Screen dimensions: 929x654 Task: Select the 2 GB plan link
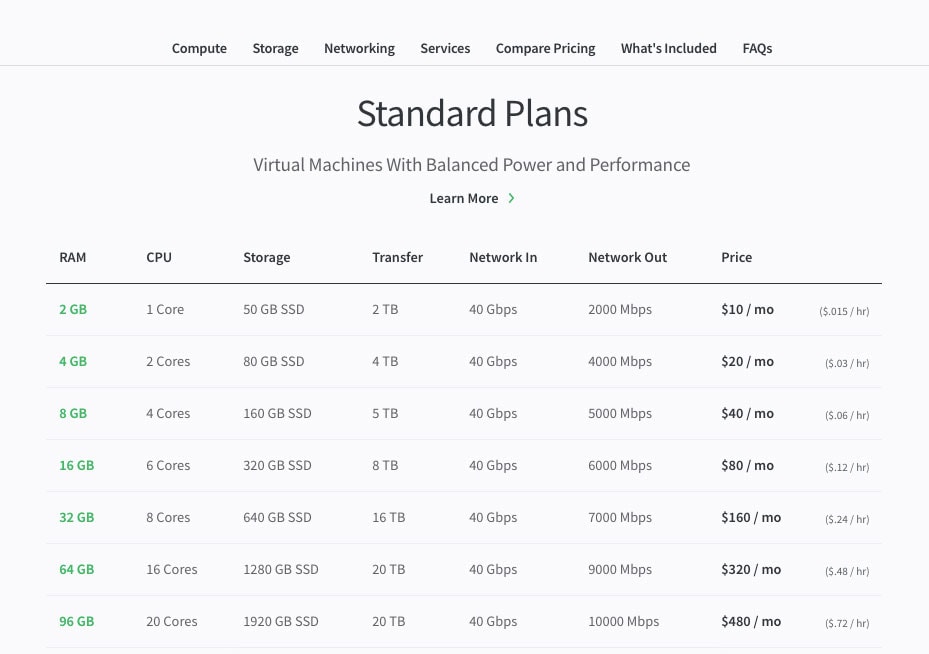click(x=73, y=309)
